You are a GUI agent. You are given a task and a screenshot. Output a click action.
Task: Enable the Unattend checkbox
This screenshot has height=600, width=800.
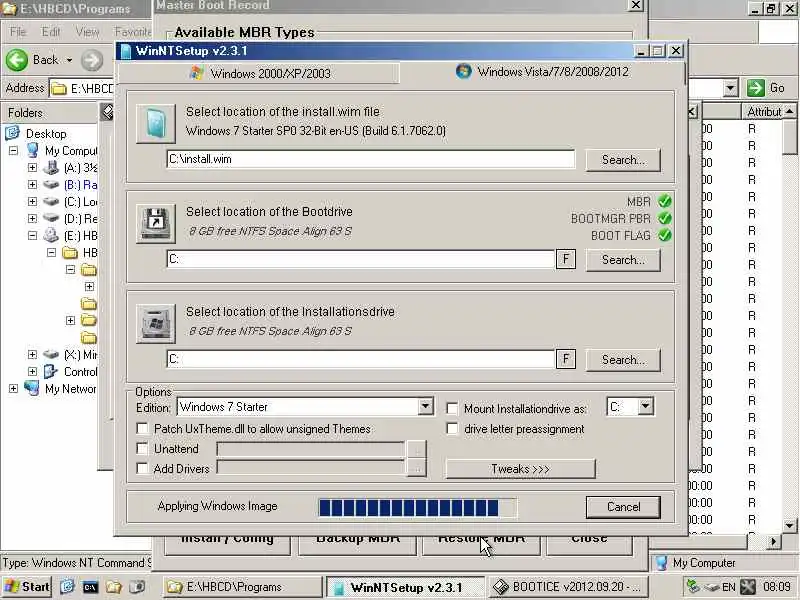click(x=142, y=448)
